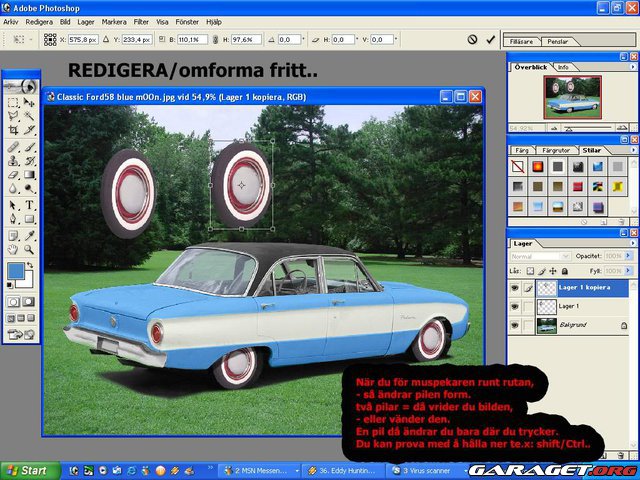The image size is (640, 480).
Task: Click the blue foreground color swatch
Action: 16,271
